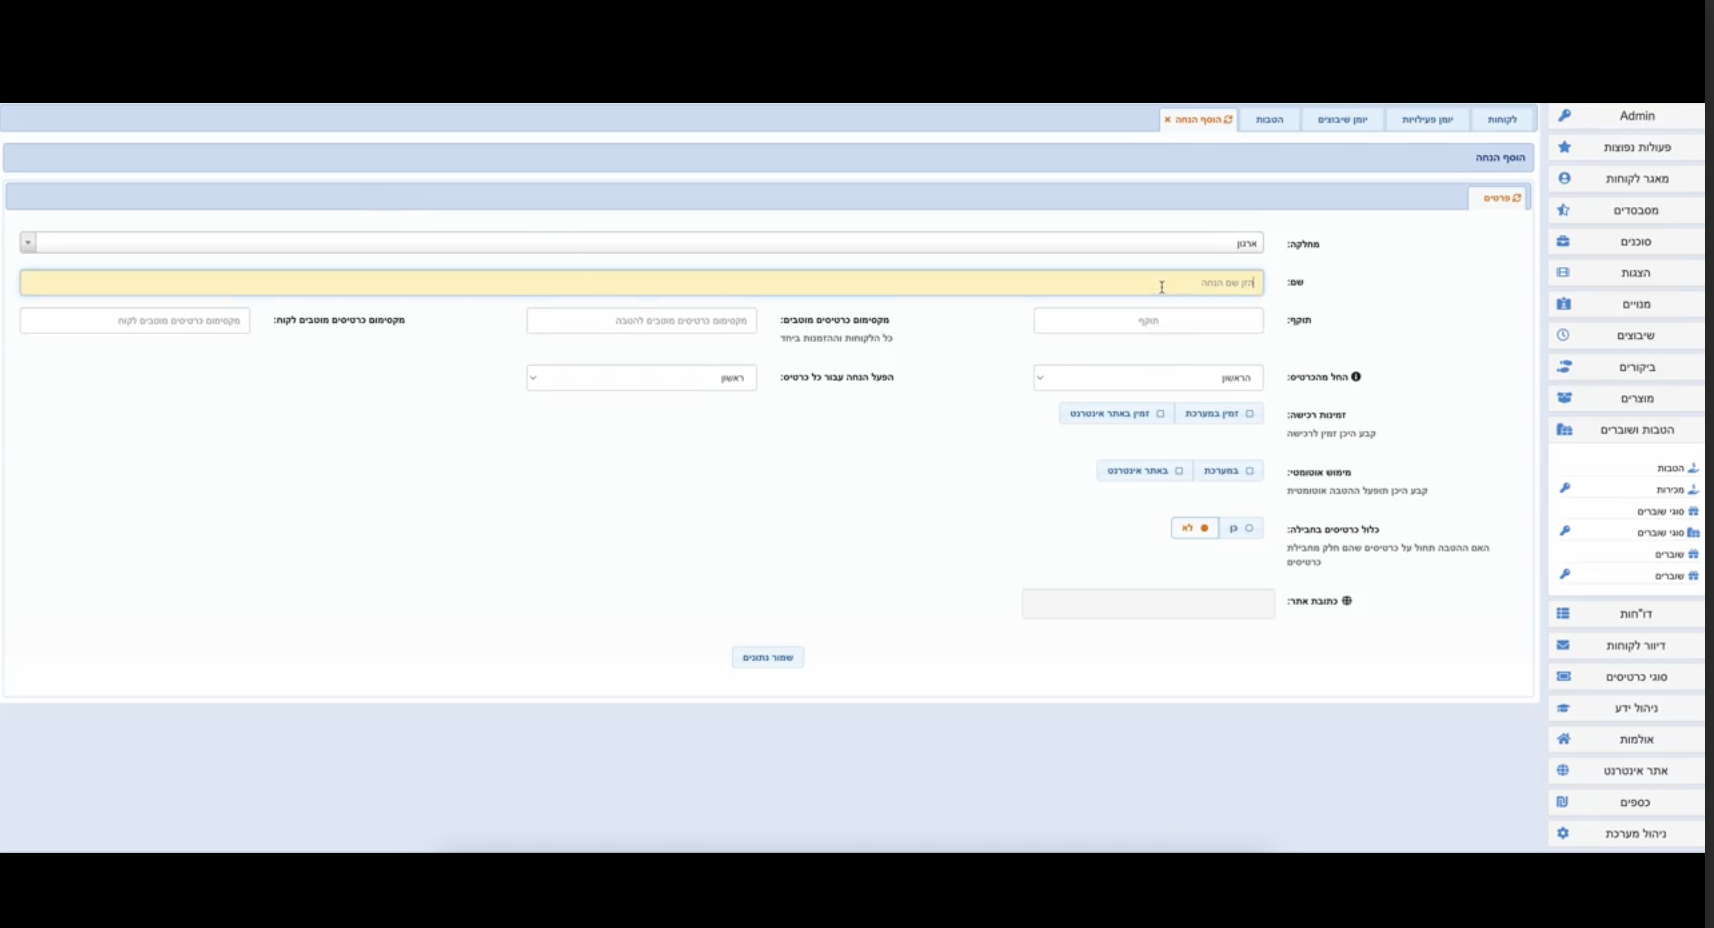Click the globe icon of אתר אינטרנט

coord(1563,771)
